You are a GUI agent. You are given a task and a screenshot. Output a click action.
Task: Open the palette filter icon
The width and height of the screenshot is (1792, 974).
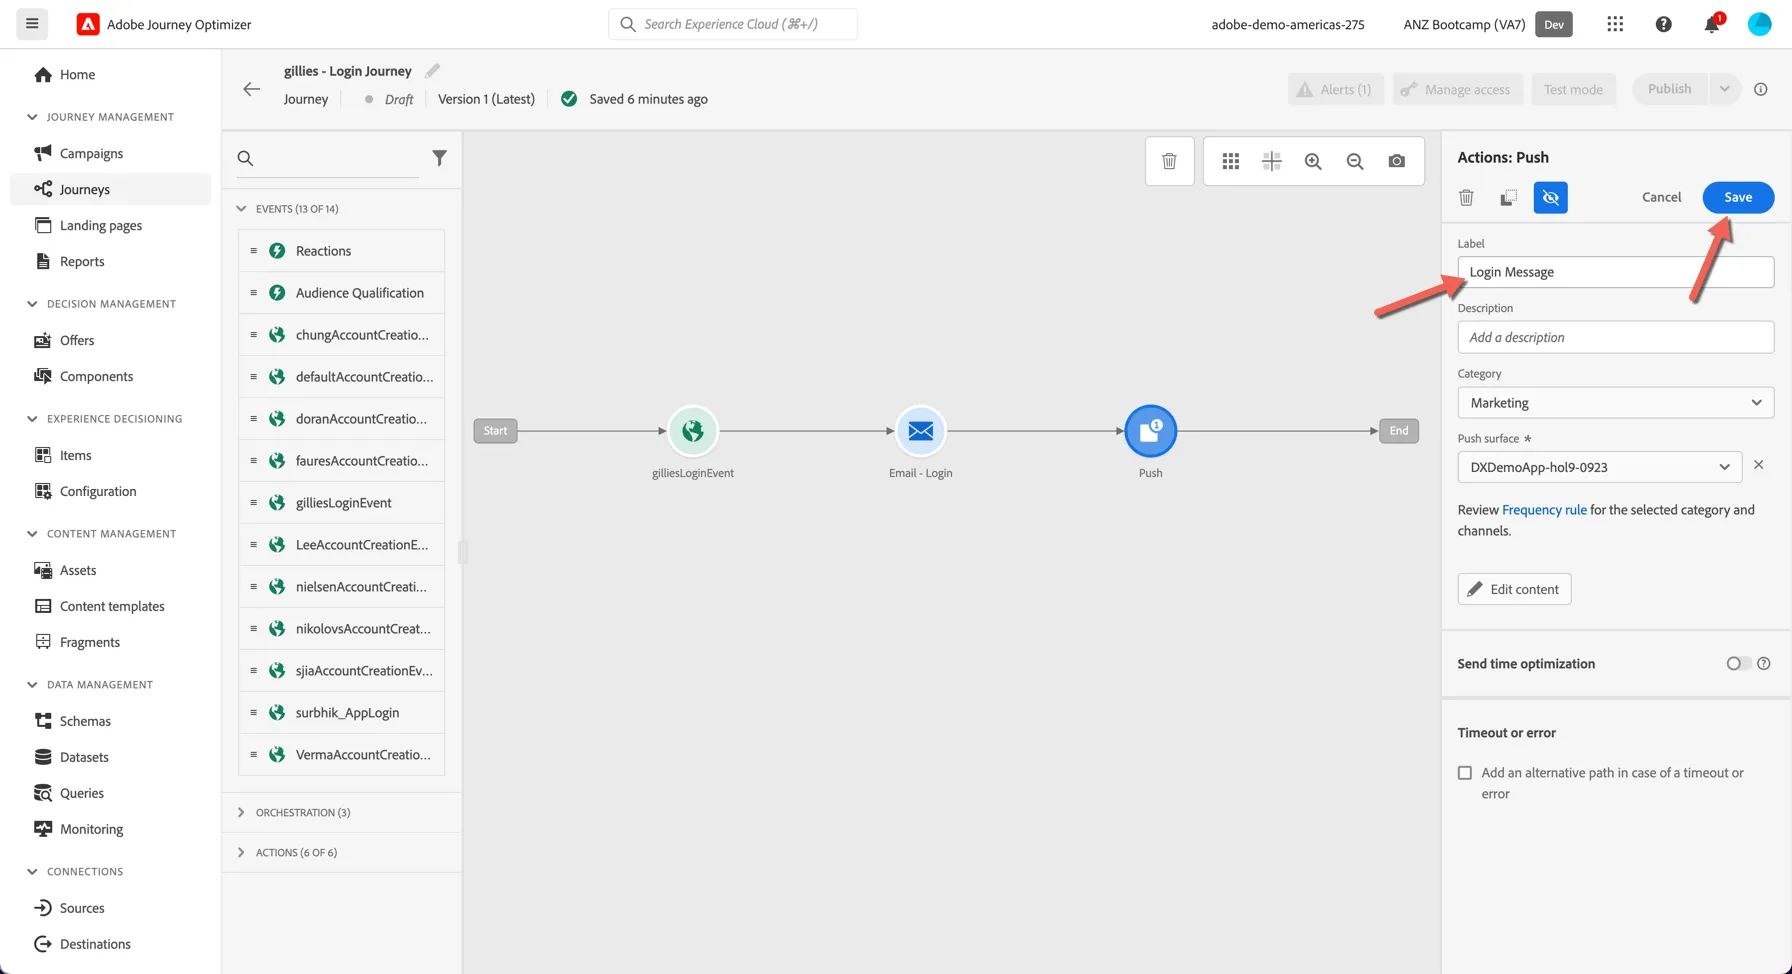click(439, 158)
